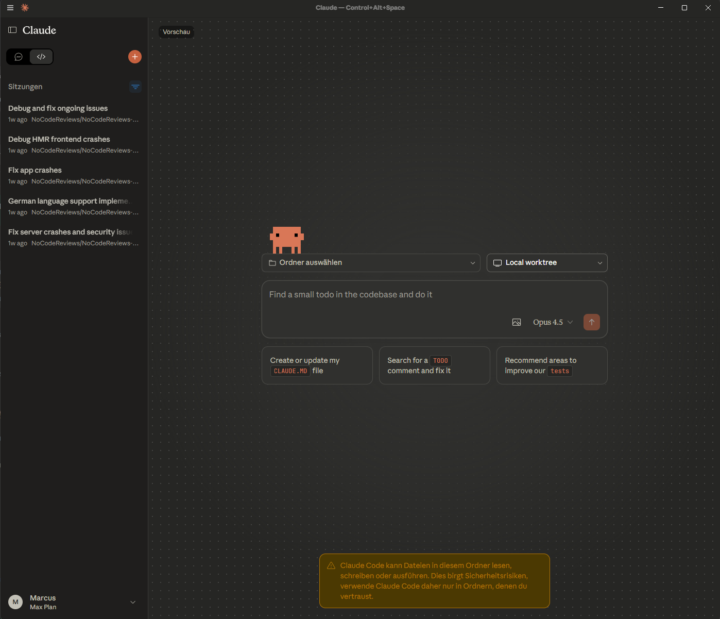
Task: Click the Vorschau badge
Action: point(176,32)
